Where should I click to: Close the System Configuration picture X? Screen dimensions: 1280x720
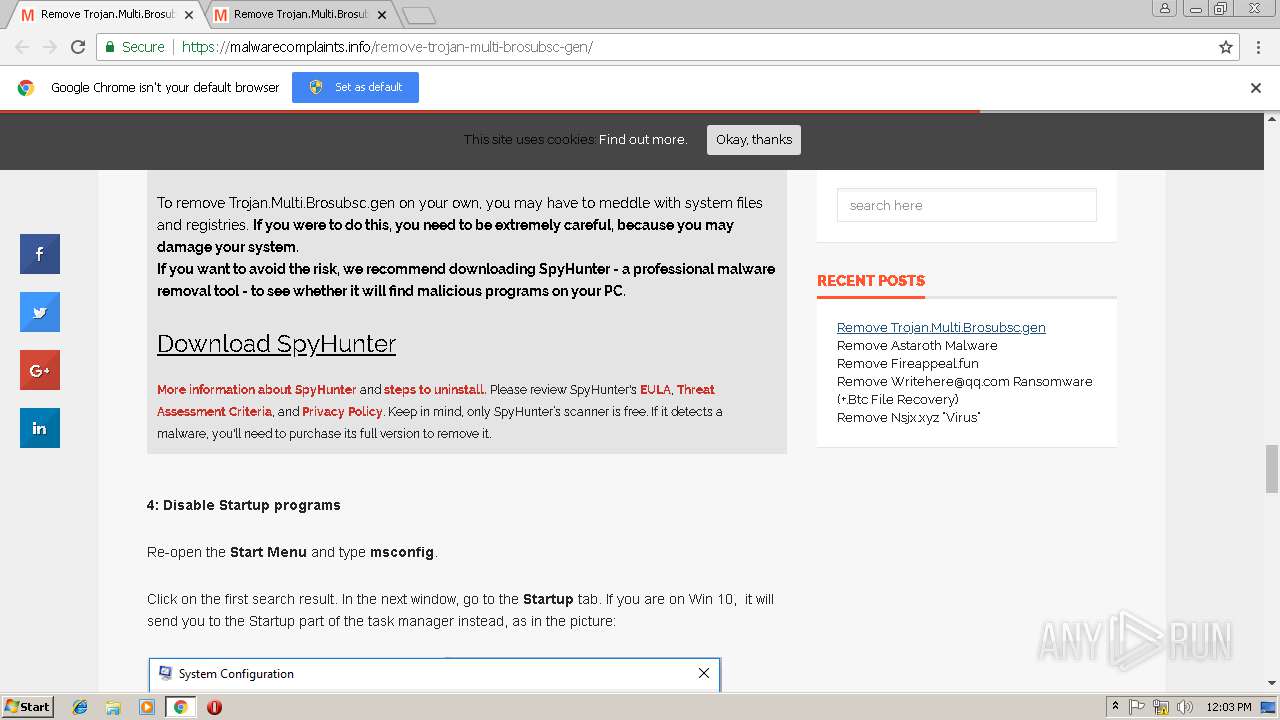(704, 673)
